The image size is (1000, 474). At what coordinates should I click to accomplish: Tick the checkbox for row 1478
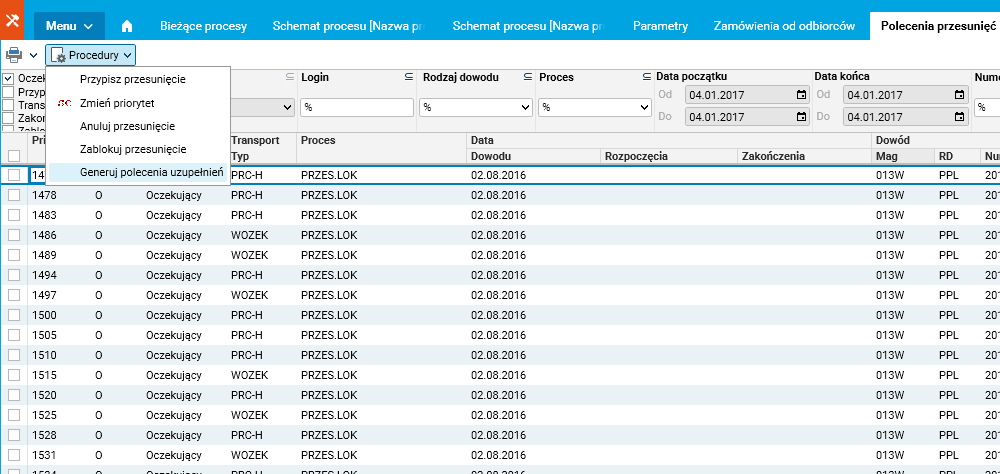pos(14,195)
